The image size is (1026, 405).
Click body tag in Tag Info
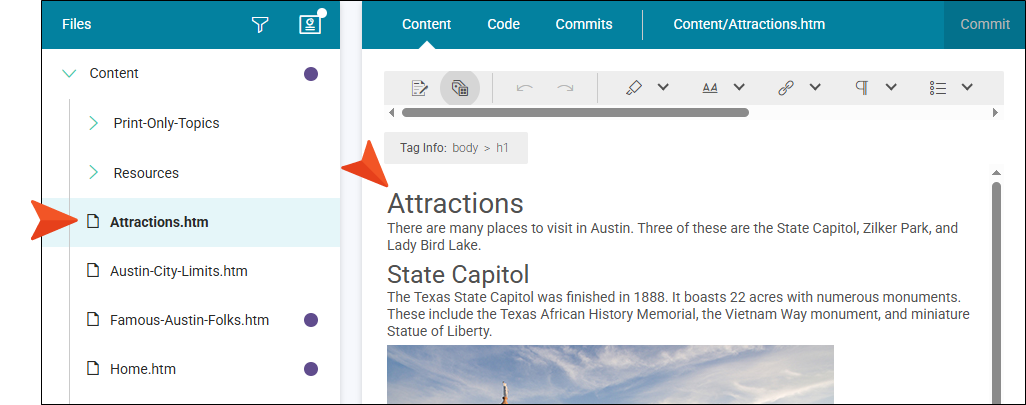point(465,148)
